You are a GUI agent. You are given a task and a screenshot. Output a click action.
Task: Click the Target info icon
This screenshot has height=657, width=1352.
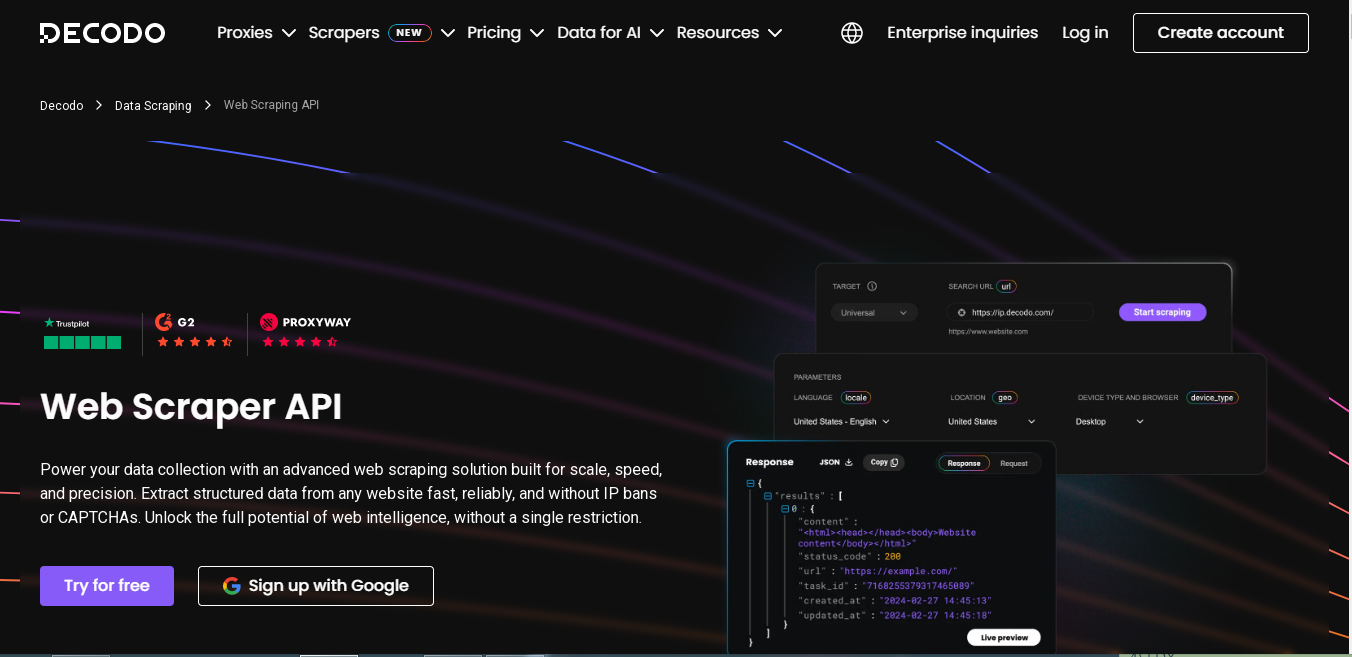[x=872, y=286]
